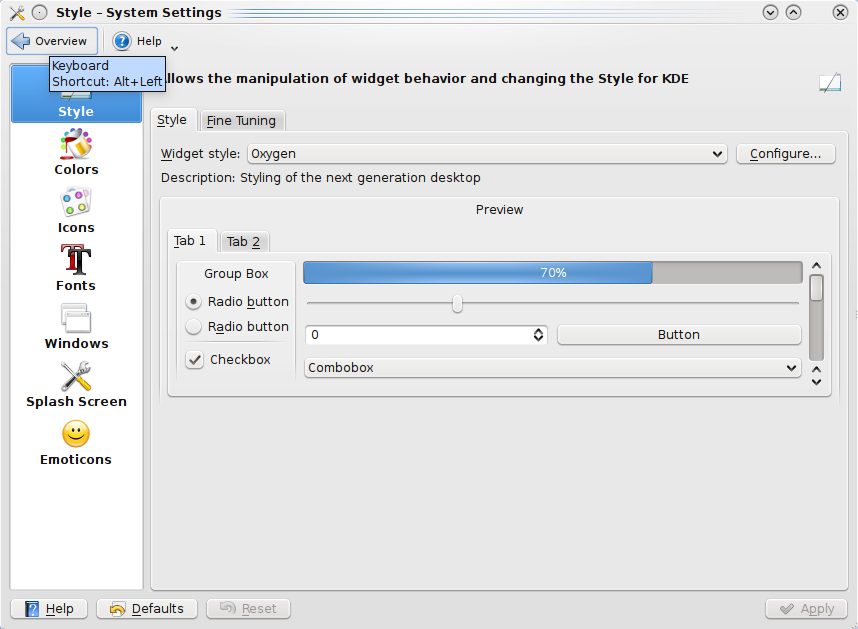The image size is (858, 629).
Task: Open the Widget style dropdown
Action: click(487, 154)
